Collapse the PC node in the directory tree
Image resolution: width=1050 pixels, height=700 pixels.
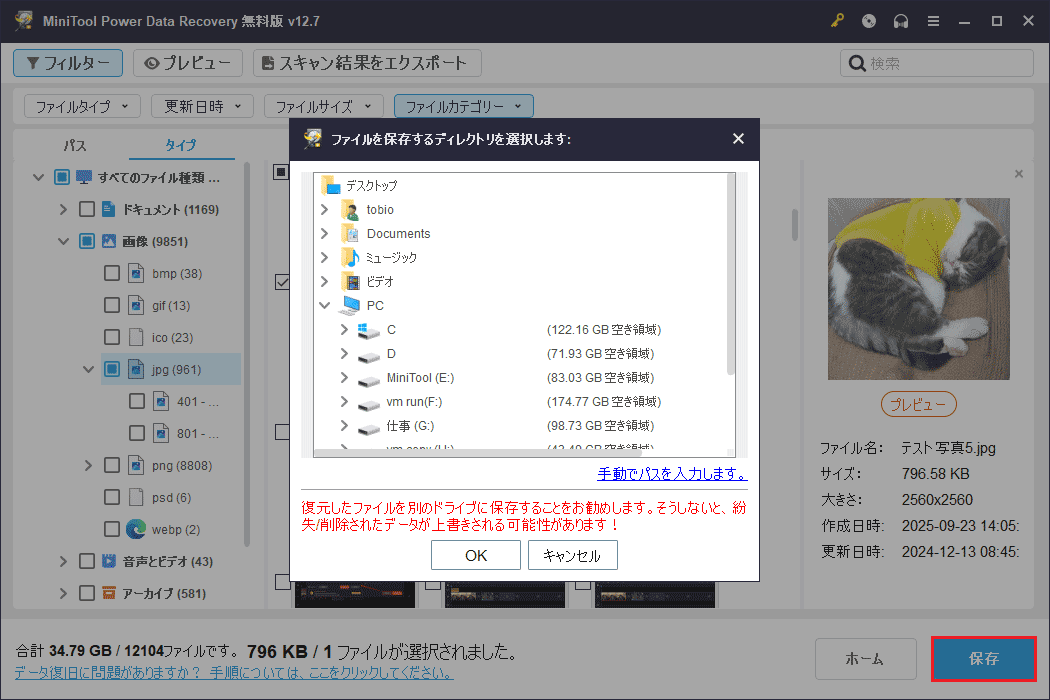click(x=323, y=305)
